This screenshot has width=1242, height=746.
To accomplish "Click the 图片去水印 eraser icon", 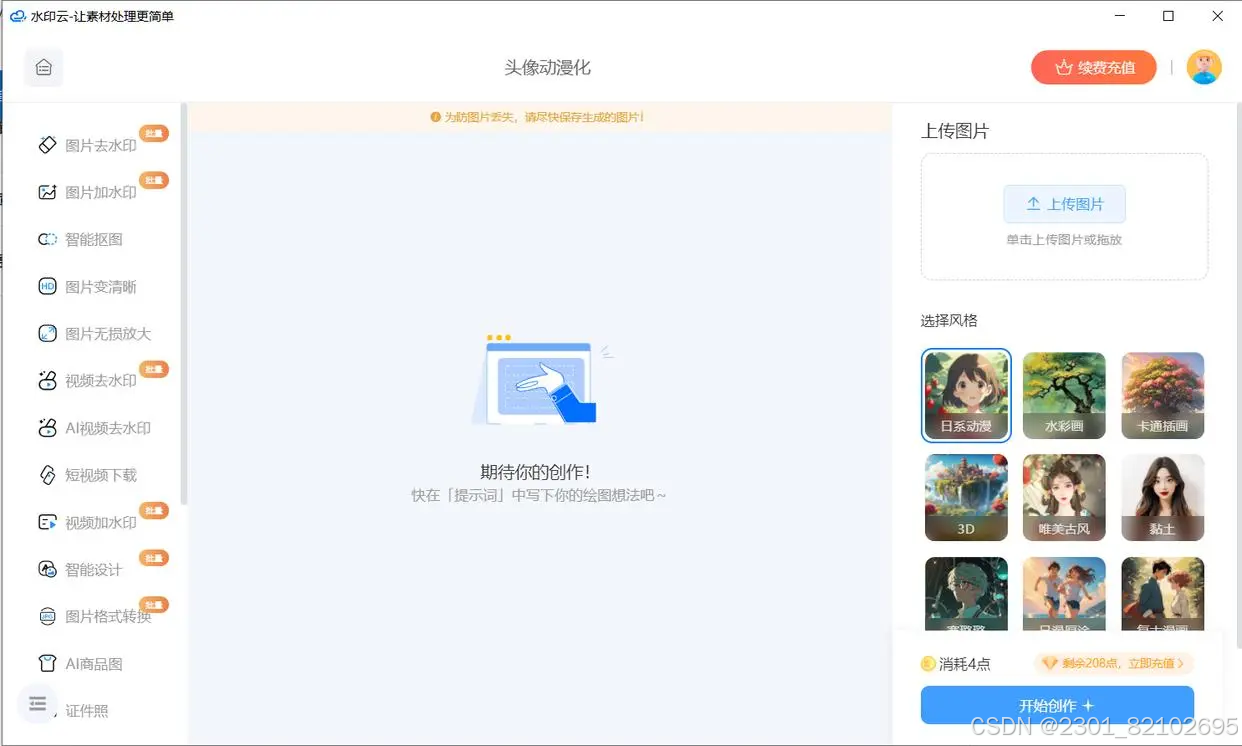I will (47, 145).
